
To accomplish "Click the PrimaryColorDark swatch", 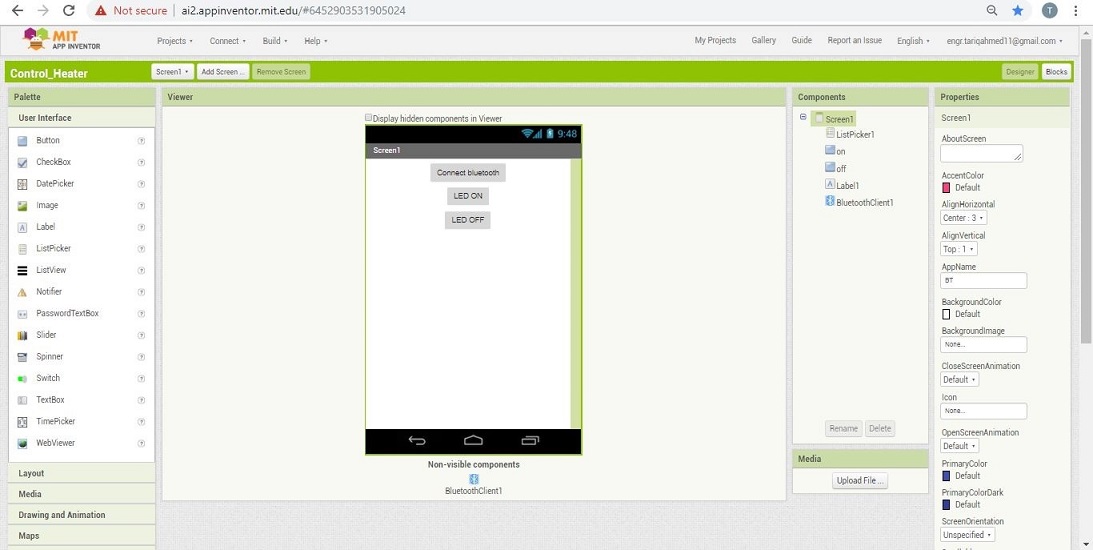I will [x=946, y=505].
